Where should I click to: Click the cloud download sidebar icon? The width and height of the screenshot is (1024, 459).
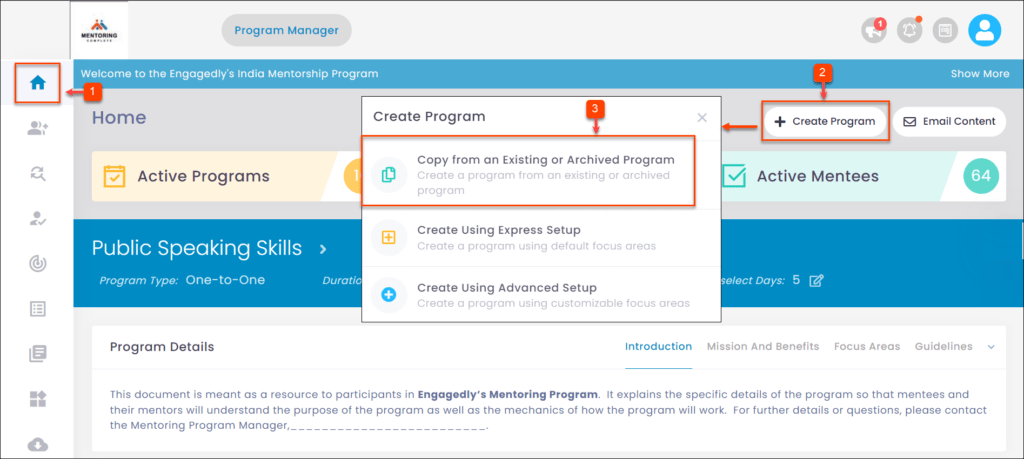[37, 445]
